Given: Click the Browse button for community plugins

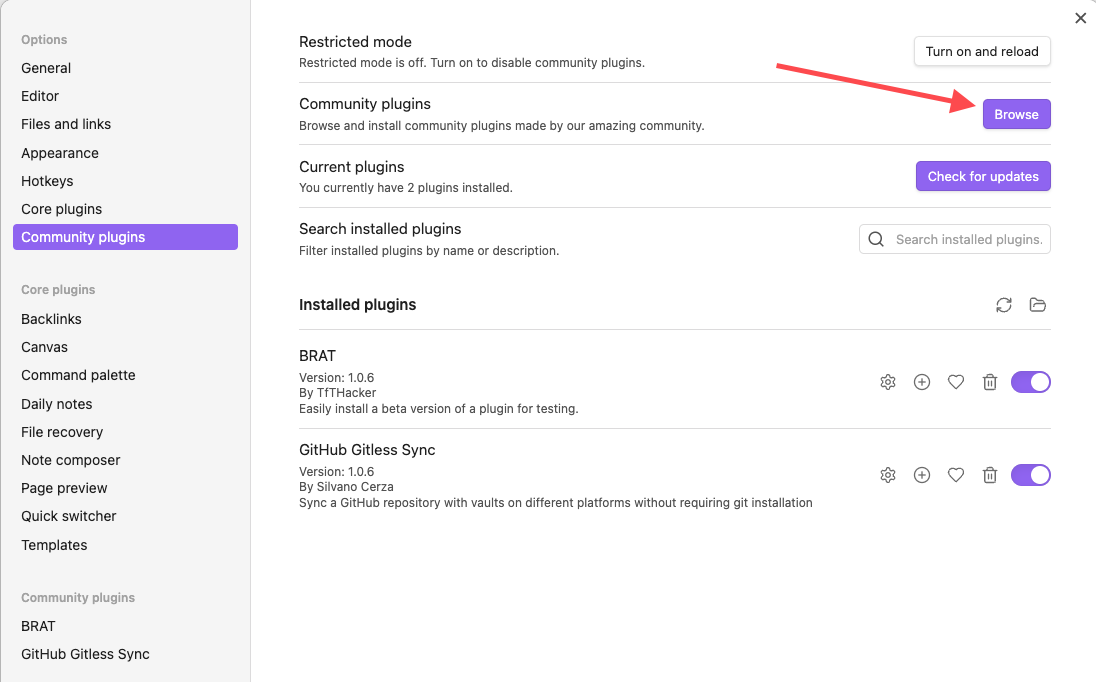Looking at the screenshot, I should click(1017, 114).
